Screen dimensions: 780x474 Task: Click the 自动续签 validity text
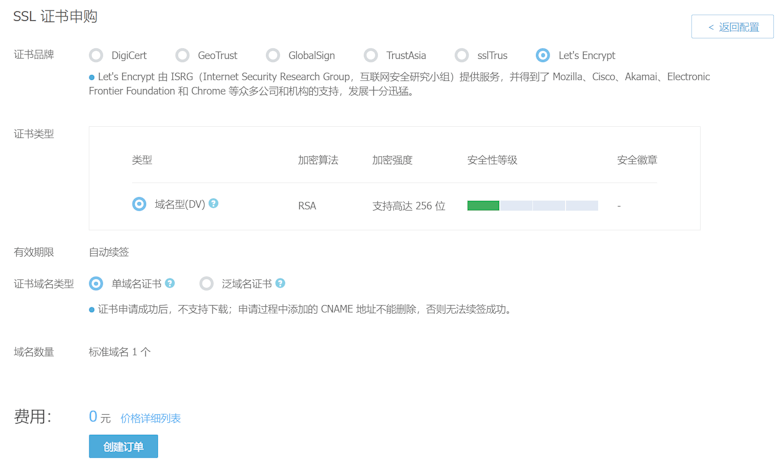[108, 252]
